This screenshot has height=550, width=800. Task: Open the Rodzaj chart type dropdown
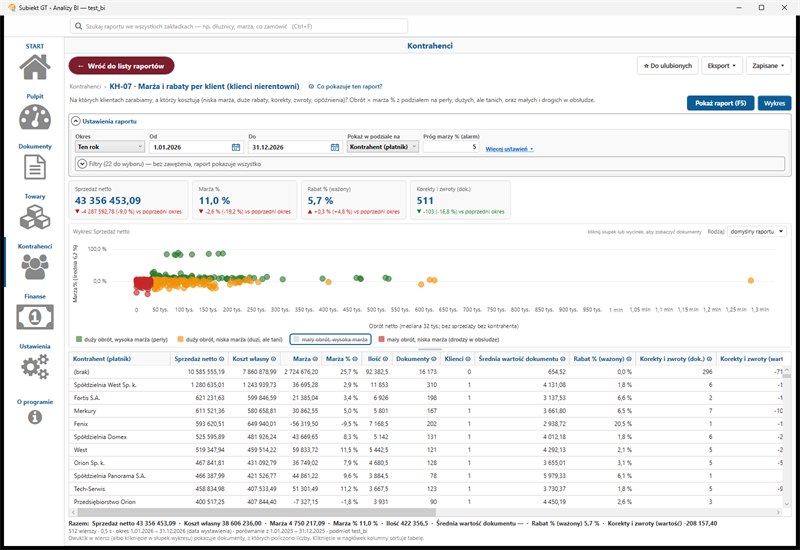pyautogui.click(x=757, y=232)
